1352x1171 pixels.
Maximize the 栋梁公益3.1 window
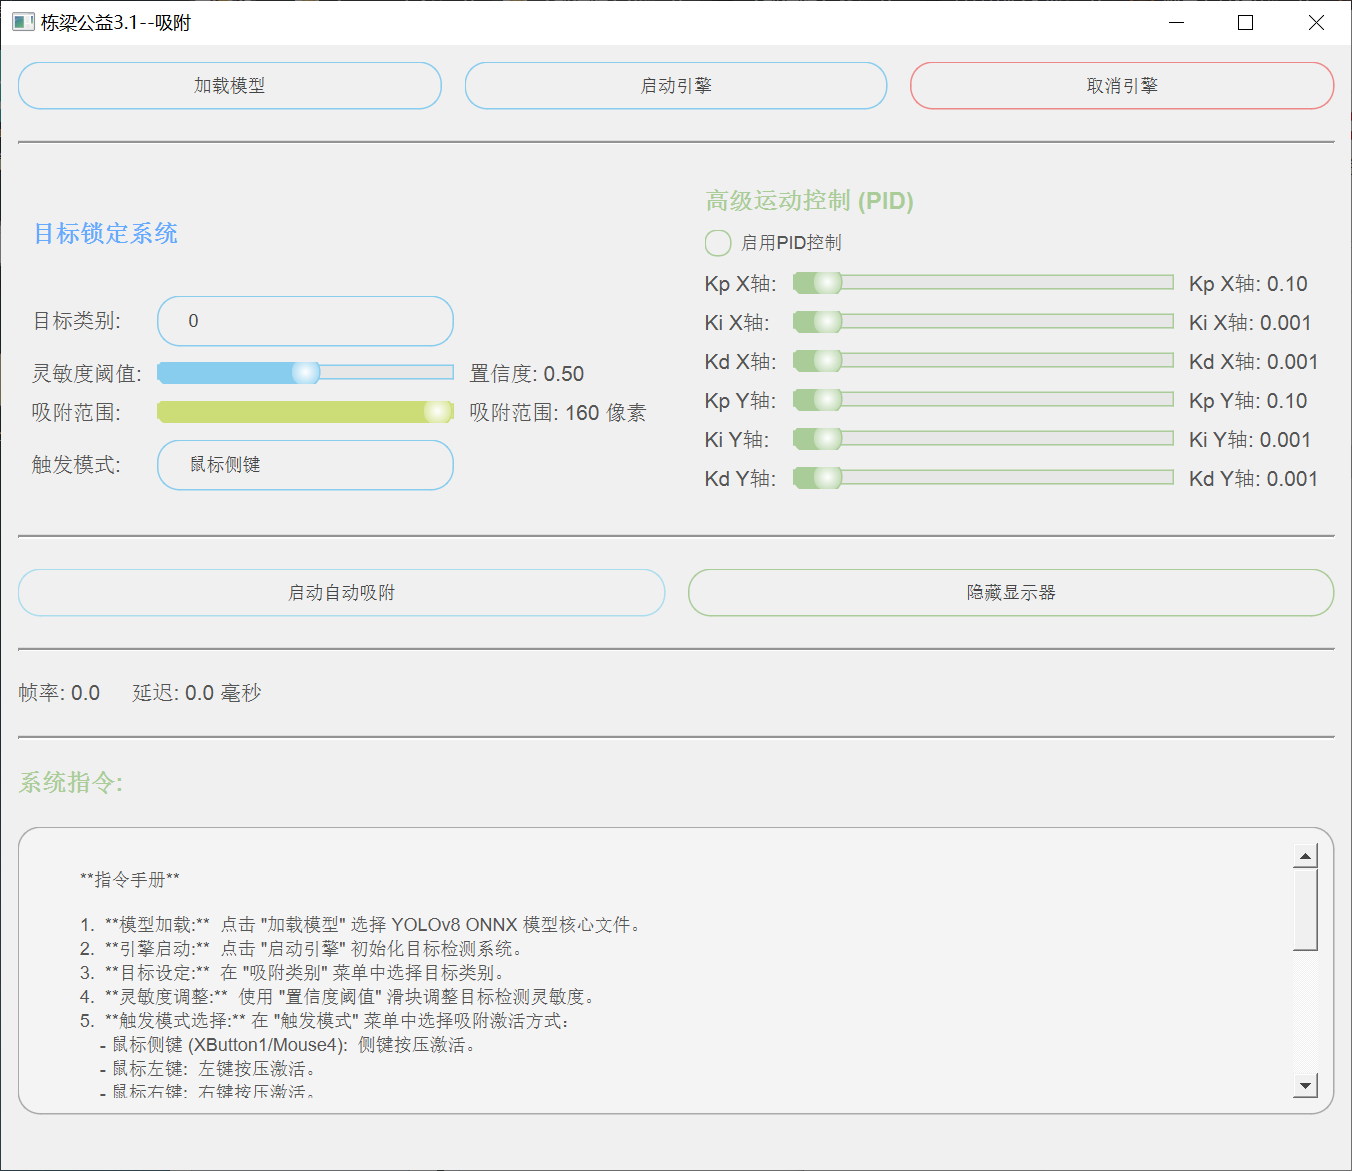point(1245,22)
